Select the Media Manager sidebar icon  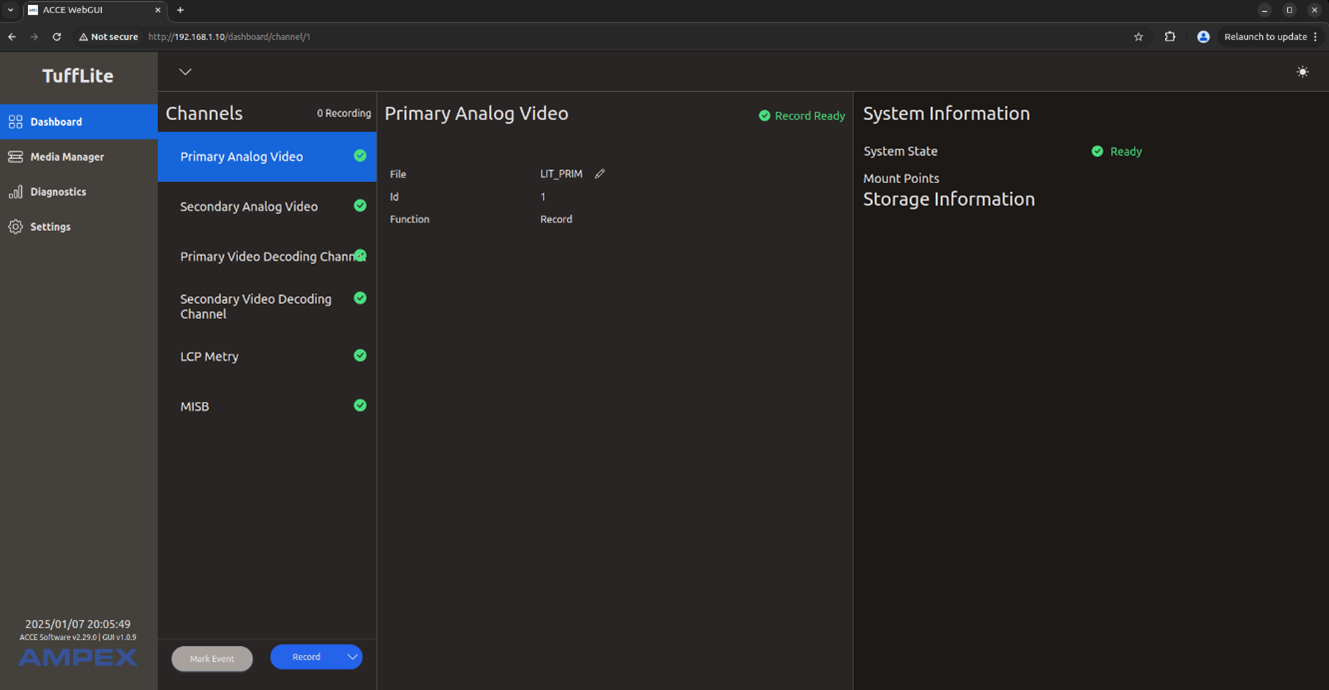[x=16, y=156]
